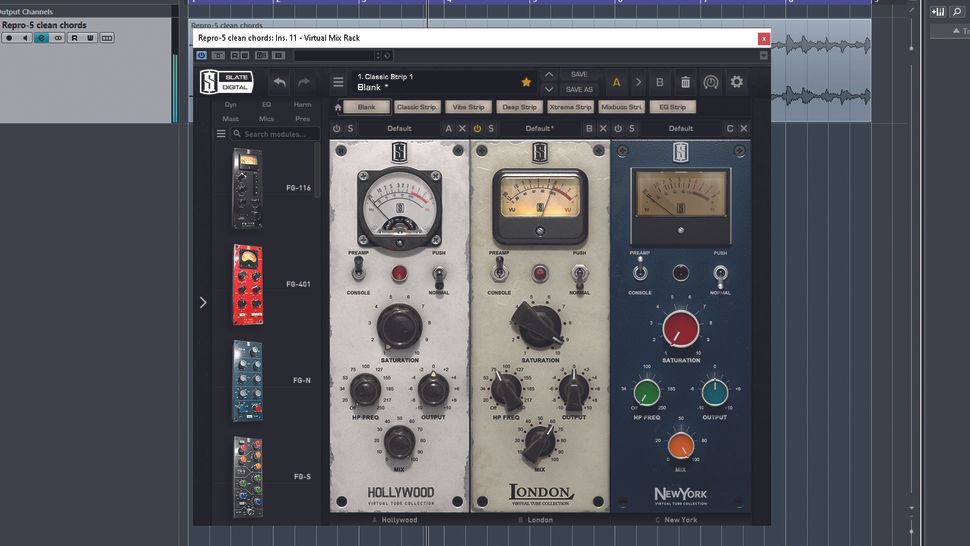970x546 pixels.
Task: Go to the next preset with down chevron
Action: point(549,89)
